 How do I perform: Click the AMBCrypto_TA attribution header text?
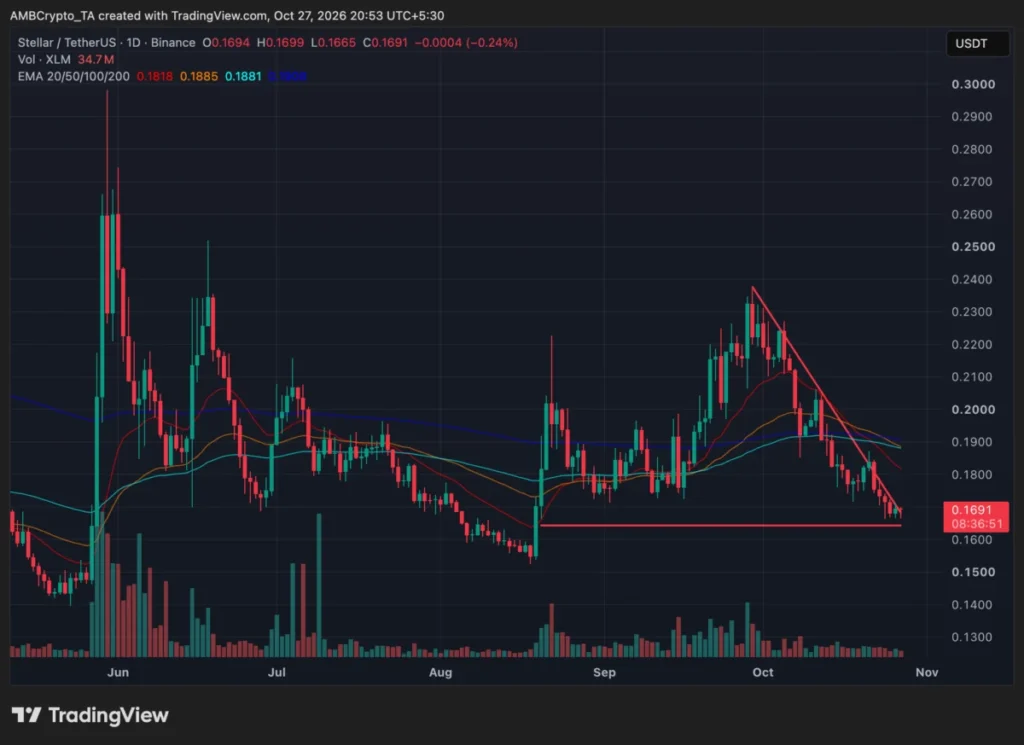point(227,15)
